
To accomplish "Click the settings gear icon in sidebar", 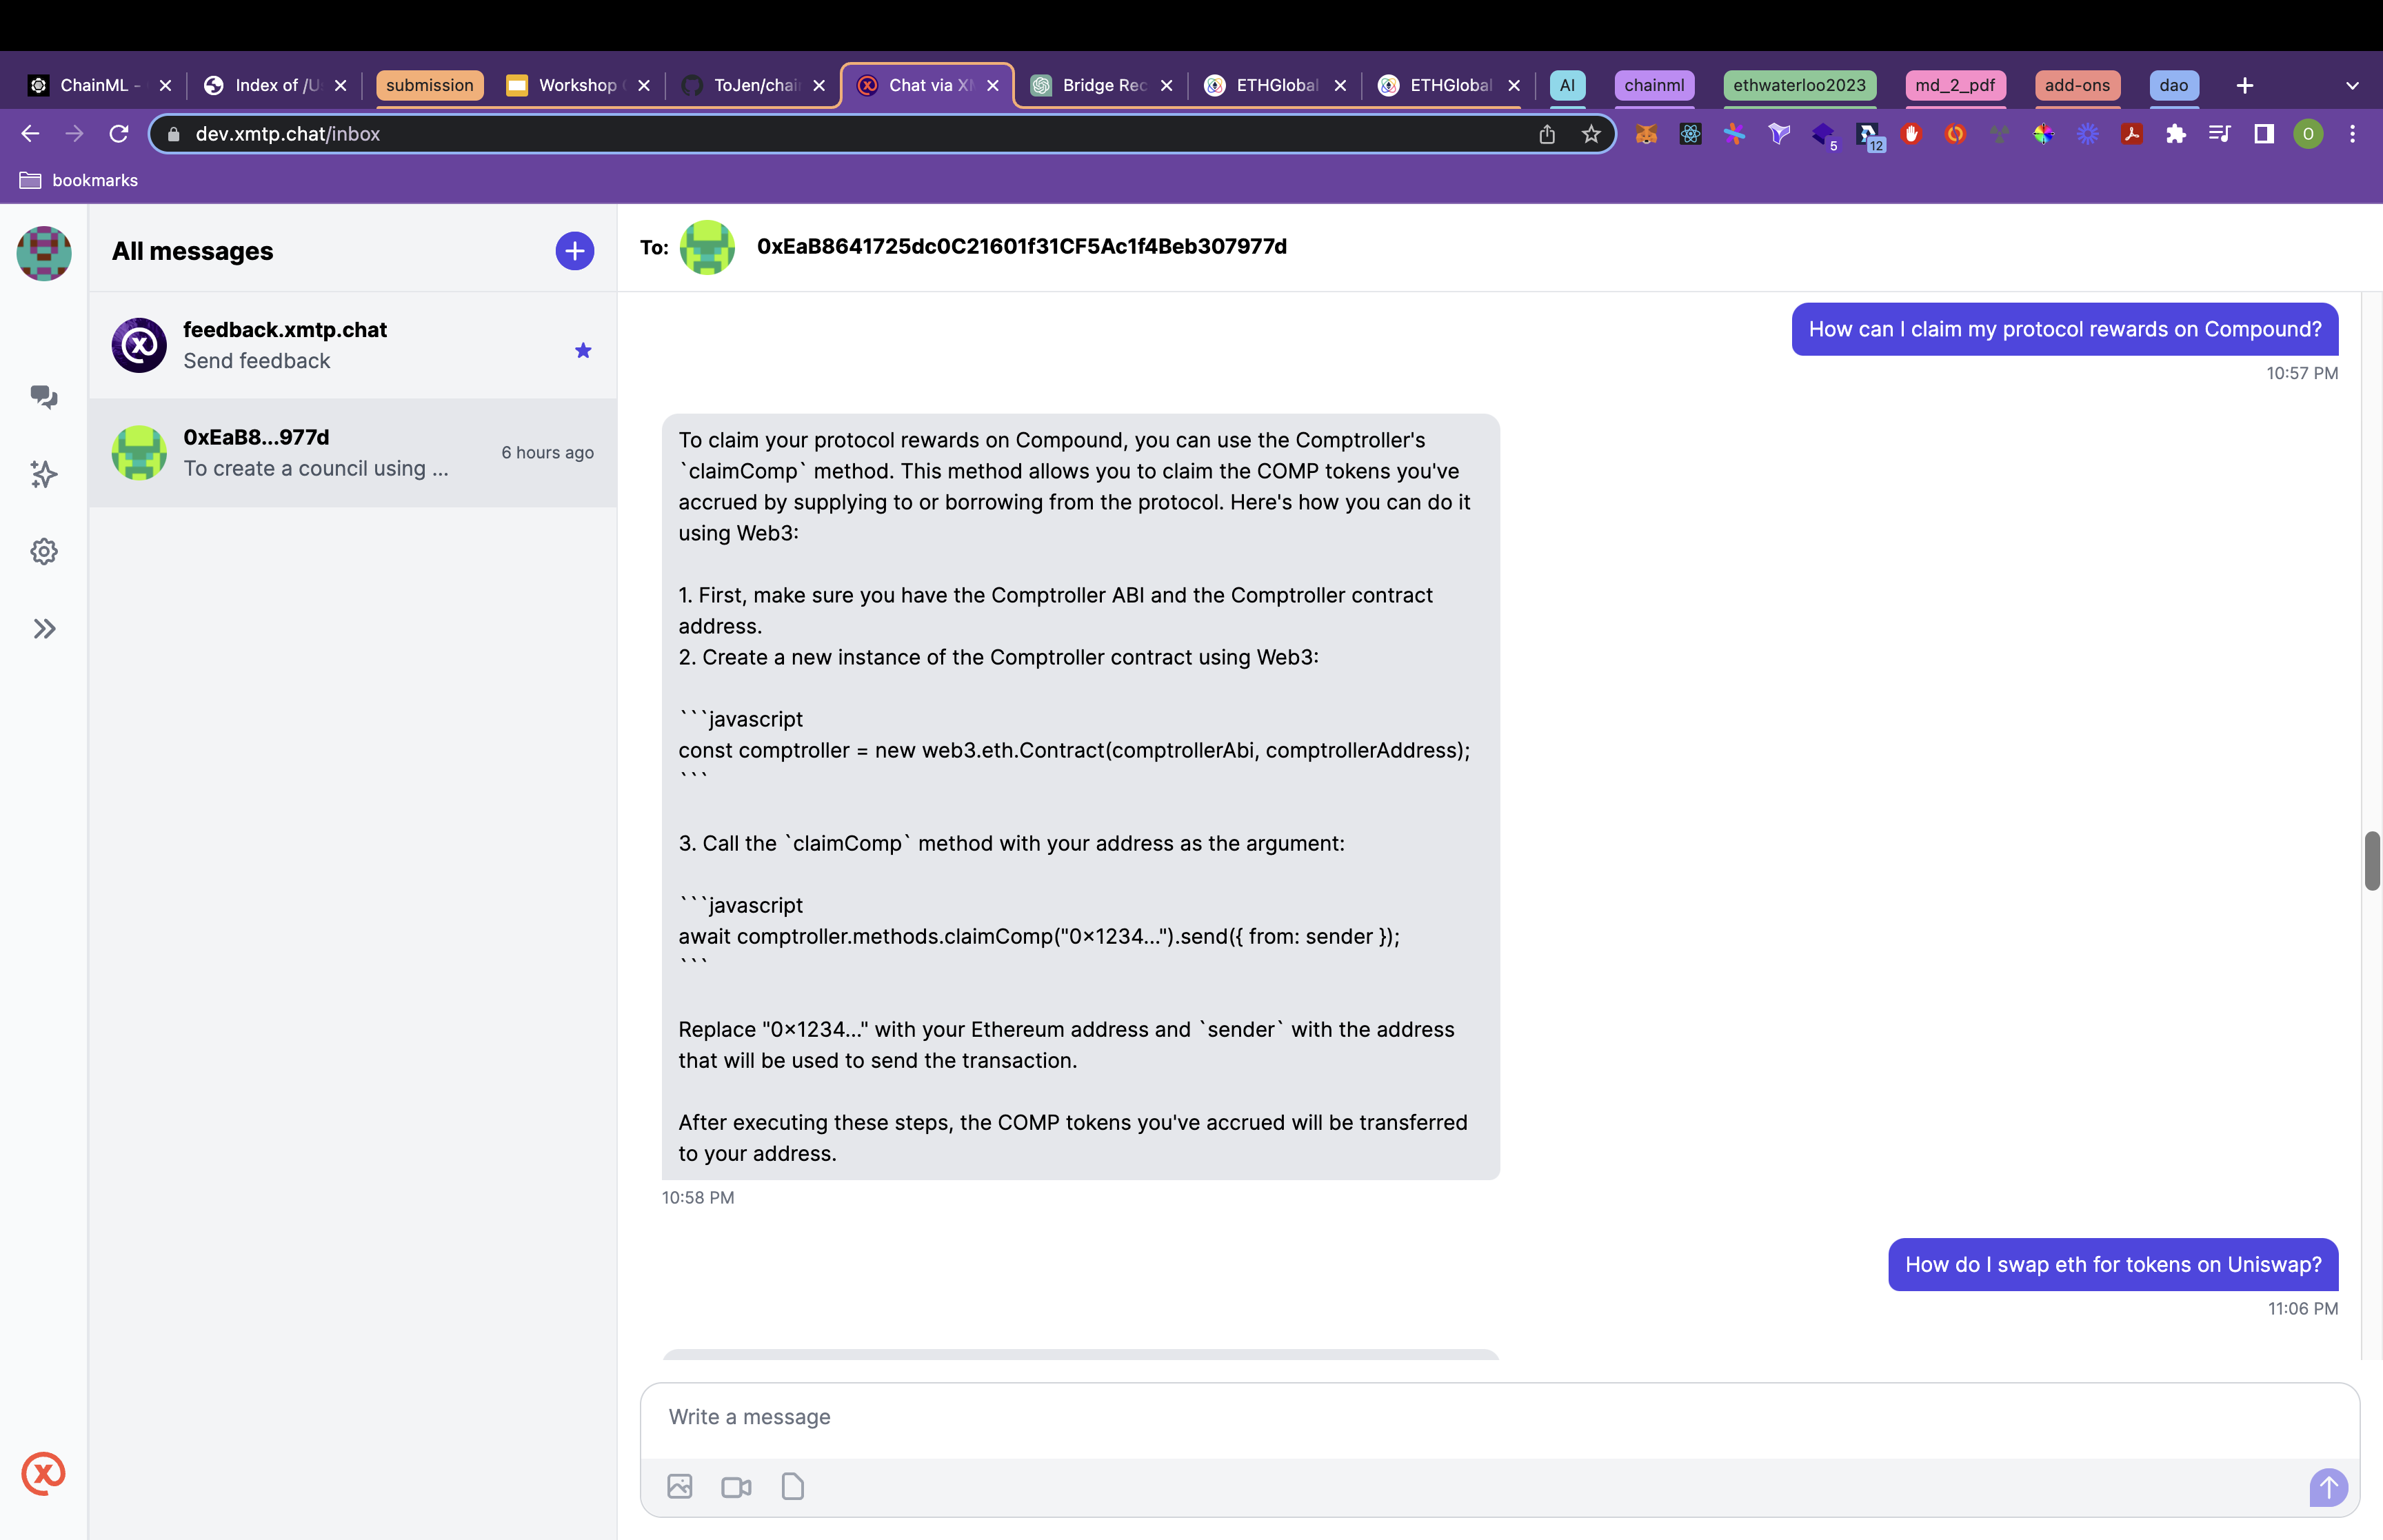I will click(x=43, y=550).
